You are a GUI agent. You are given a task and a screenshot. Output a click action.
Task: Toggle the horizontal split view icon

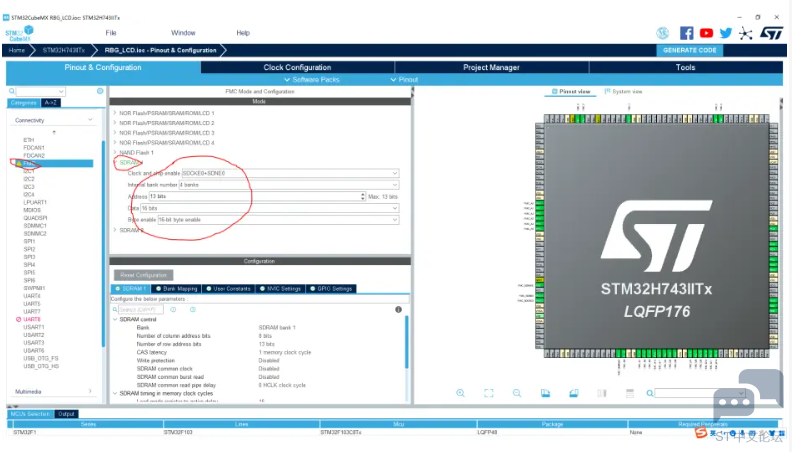pos(630,393)
